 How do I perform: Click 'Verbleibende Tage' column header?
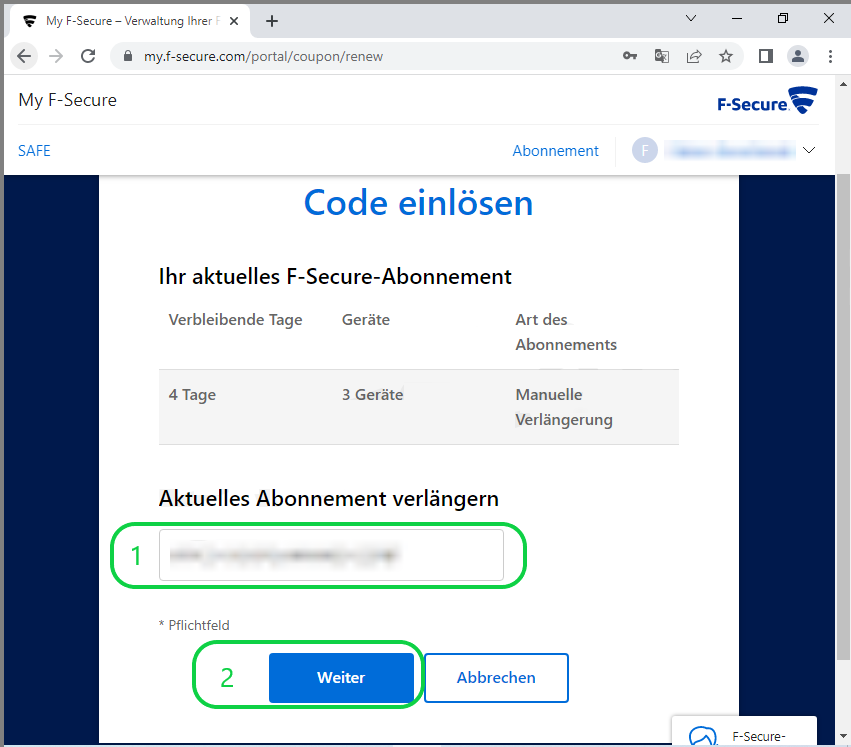click(x=236, y=320)
